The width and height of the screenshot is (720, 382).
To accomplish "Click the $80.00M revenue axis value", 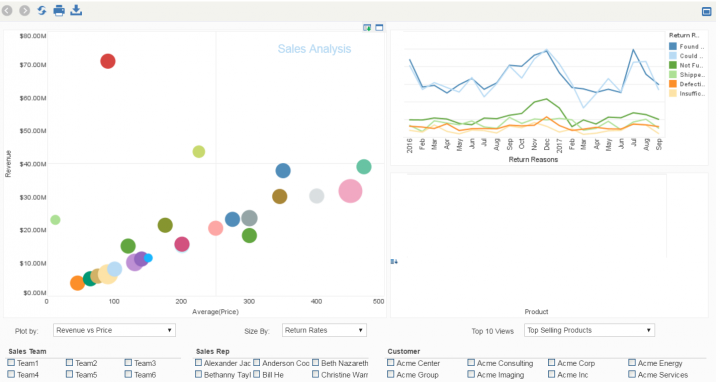I will tap(33, 36).
